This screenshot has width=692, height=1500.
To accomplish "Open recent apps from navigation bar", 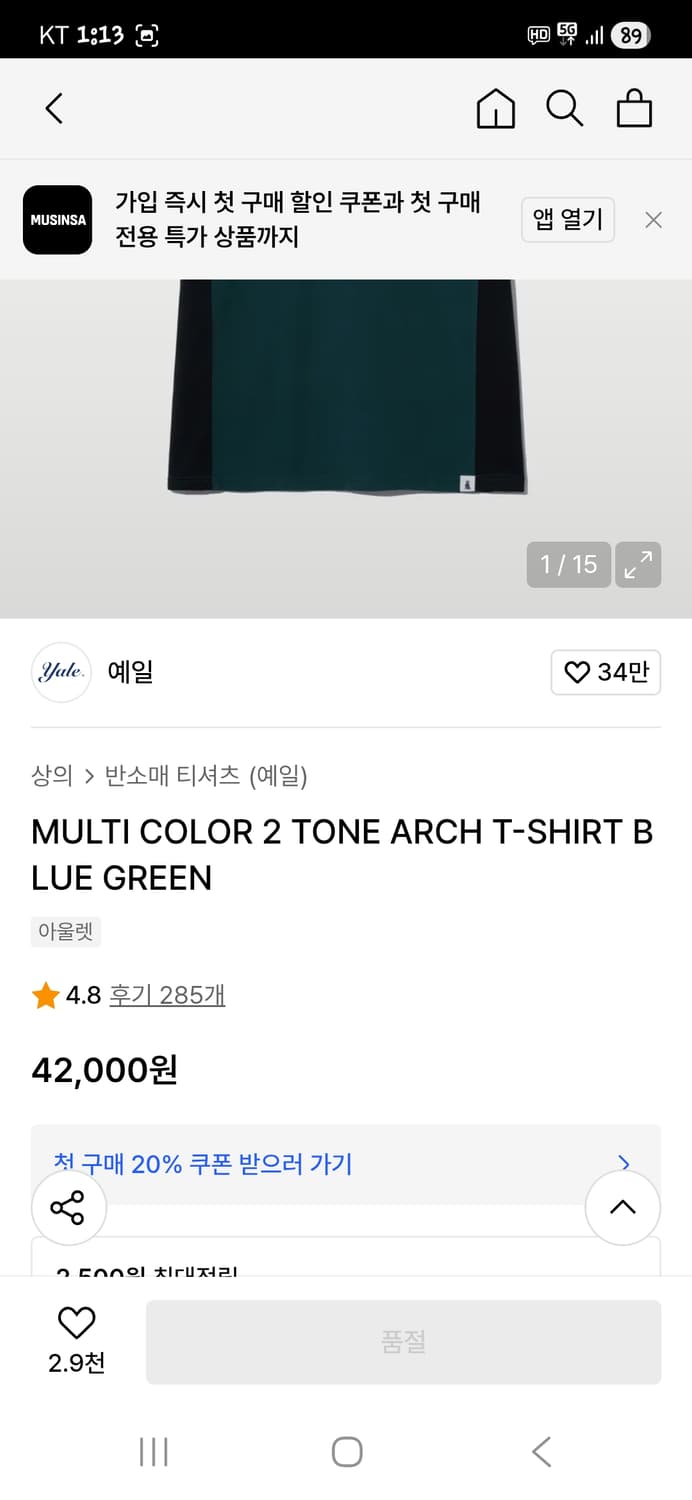I will pyautogui.click(x=152, y=1452).
